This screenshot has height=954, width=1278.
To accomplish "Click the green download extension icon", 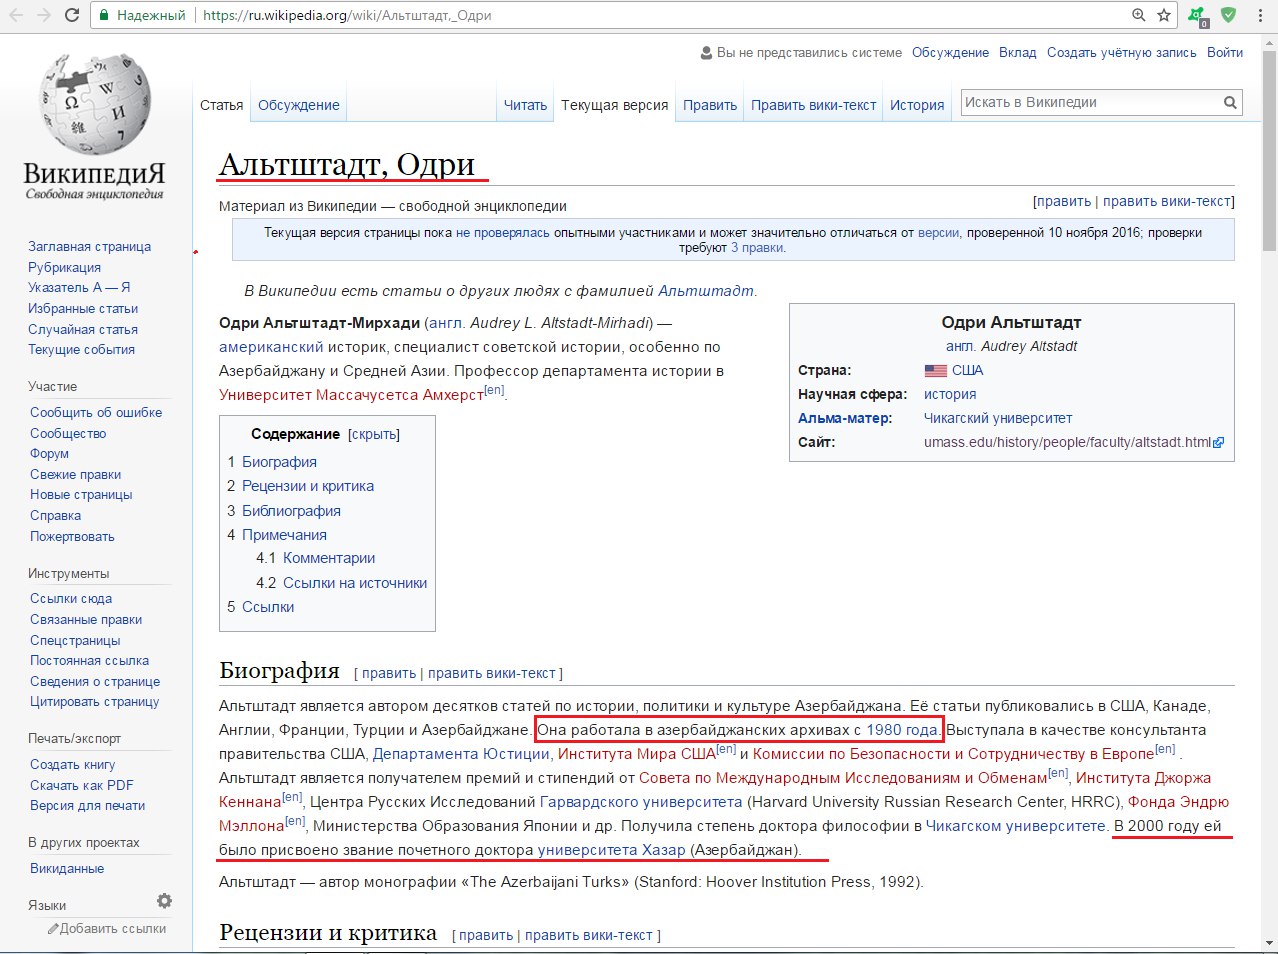I will (1197, 15).
